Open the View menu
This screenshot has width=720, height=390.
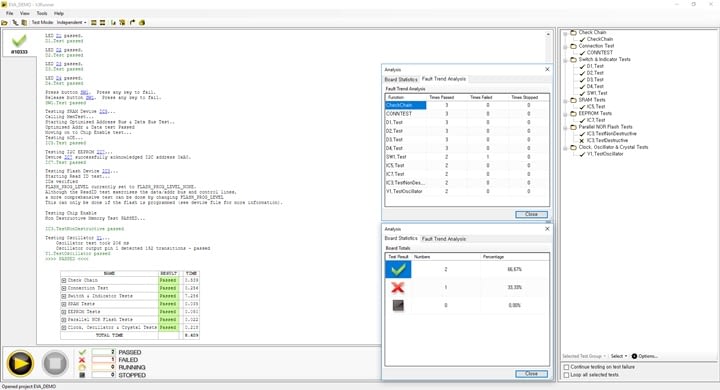(x=25, y=13)
